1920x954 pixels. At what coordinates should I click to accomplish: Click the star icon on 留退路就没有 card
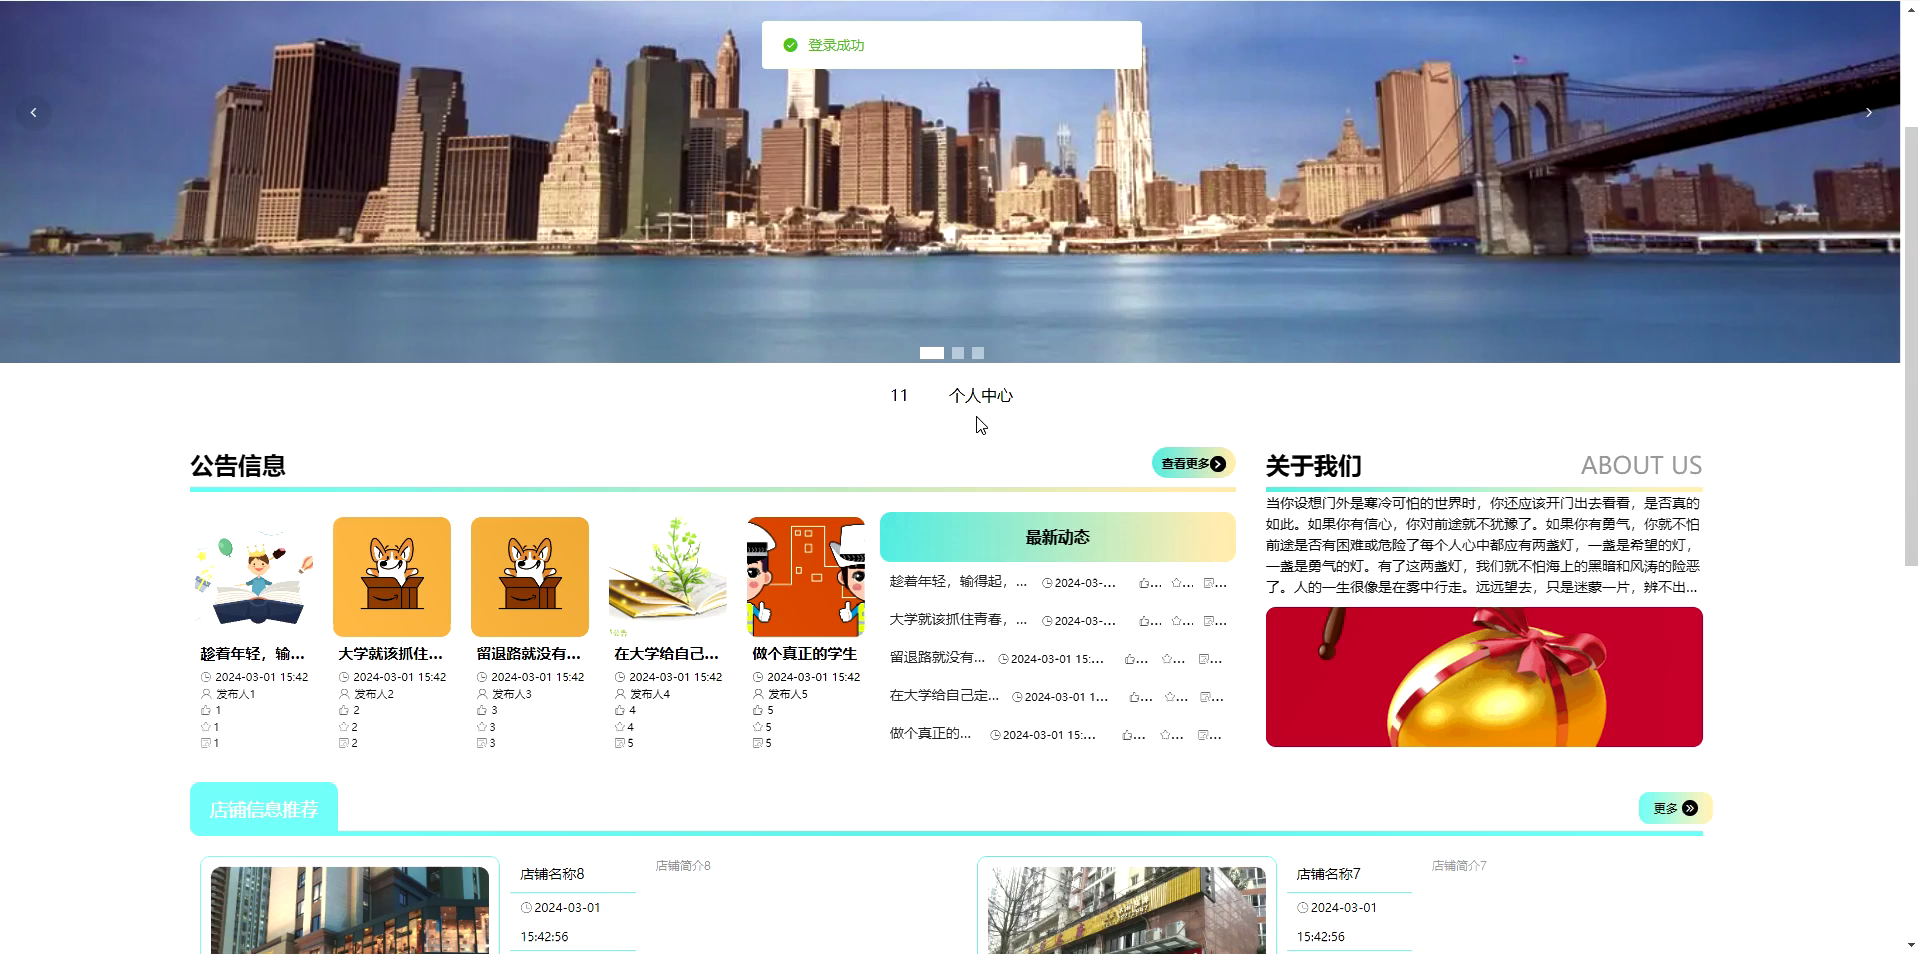click(x=481, y=726)
